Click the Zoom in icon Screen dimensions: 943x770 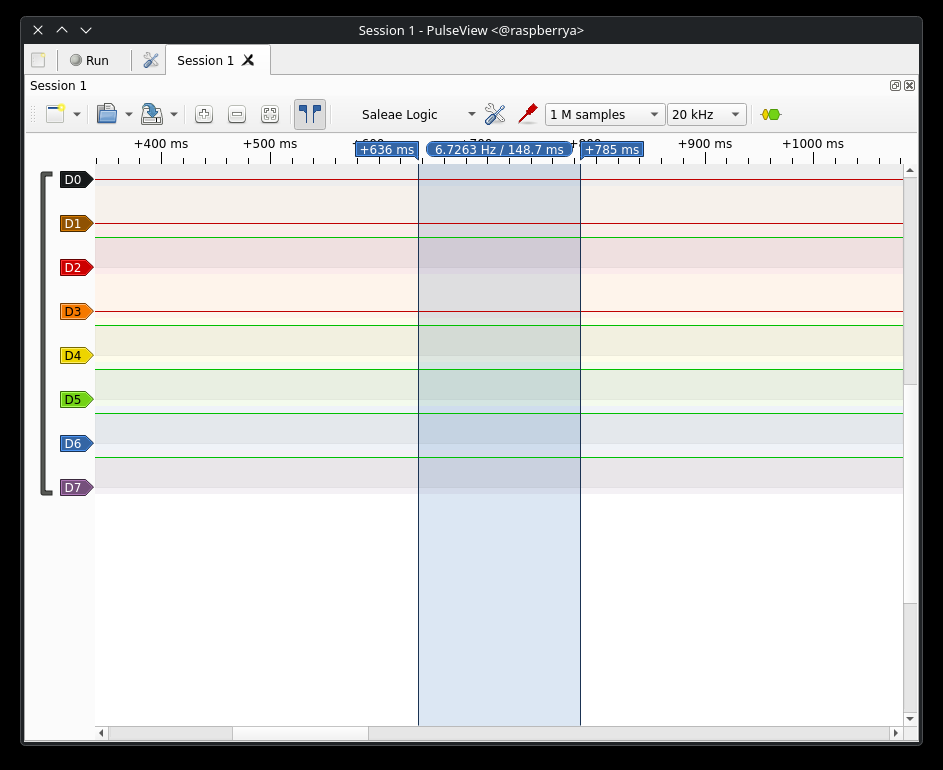(204, 114)
